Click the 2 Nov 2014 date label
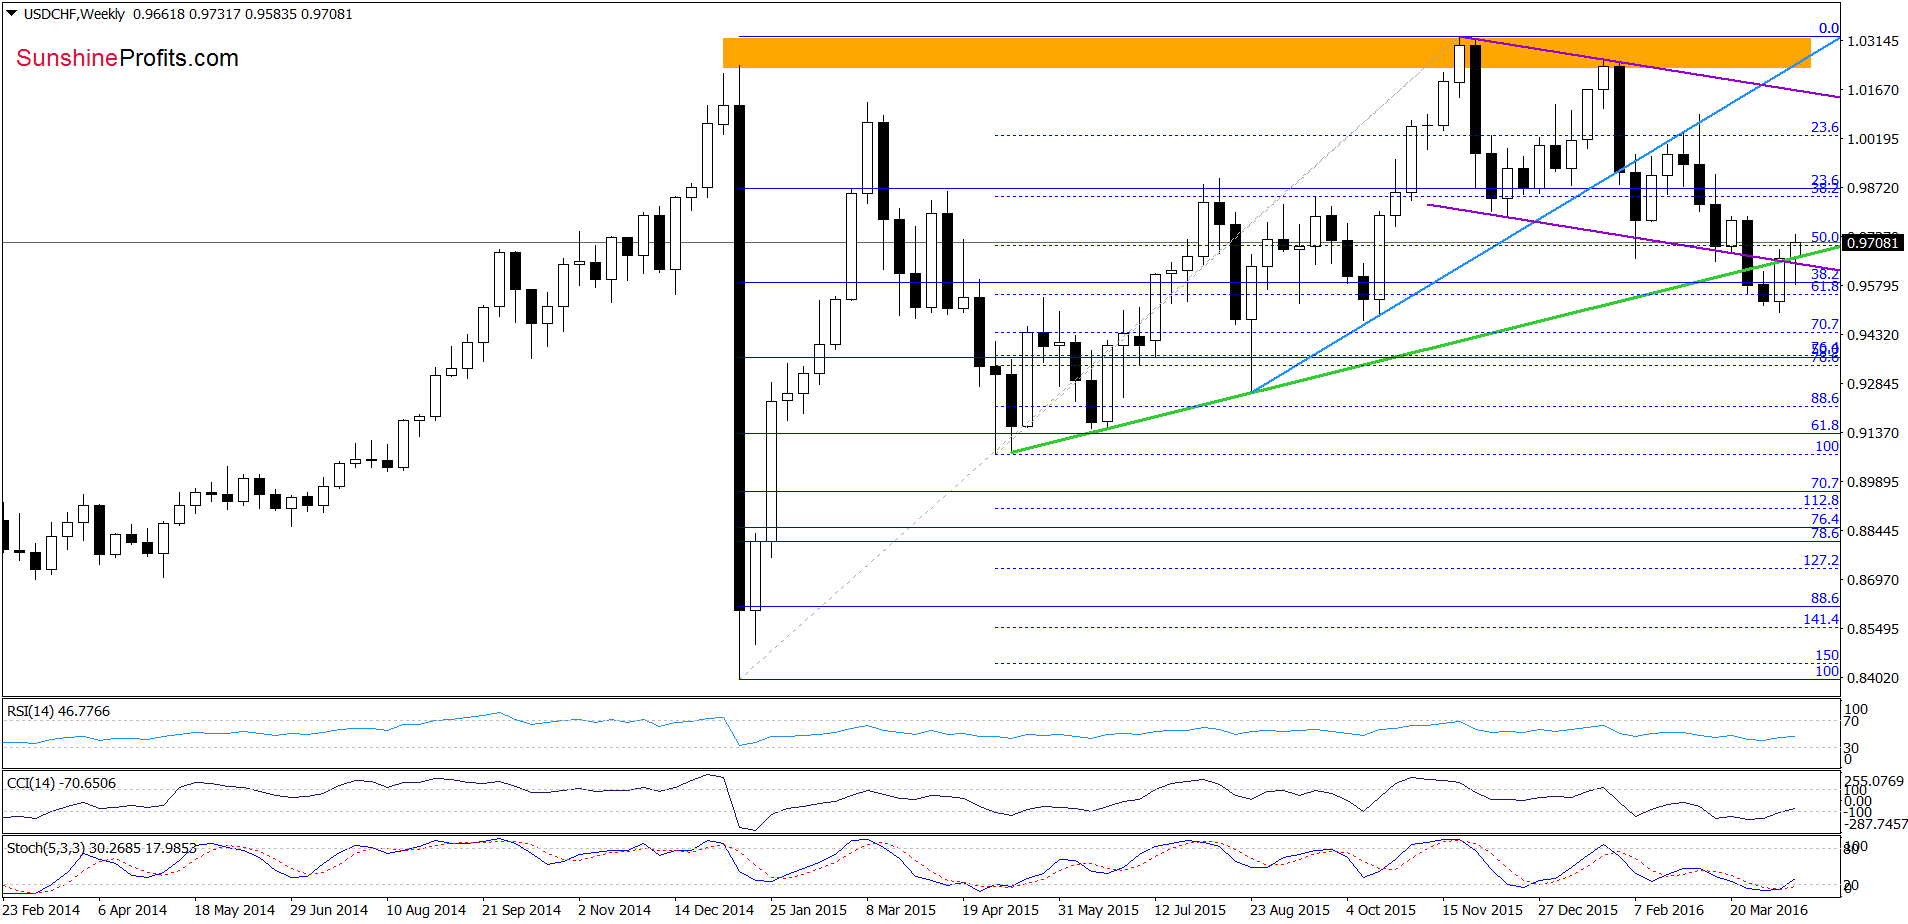 [614, 910]
